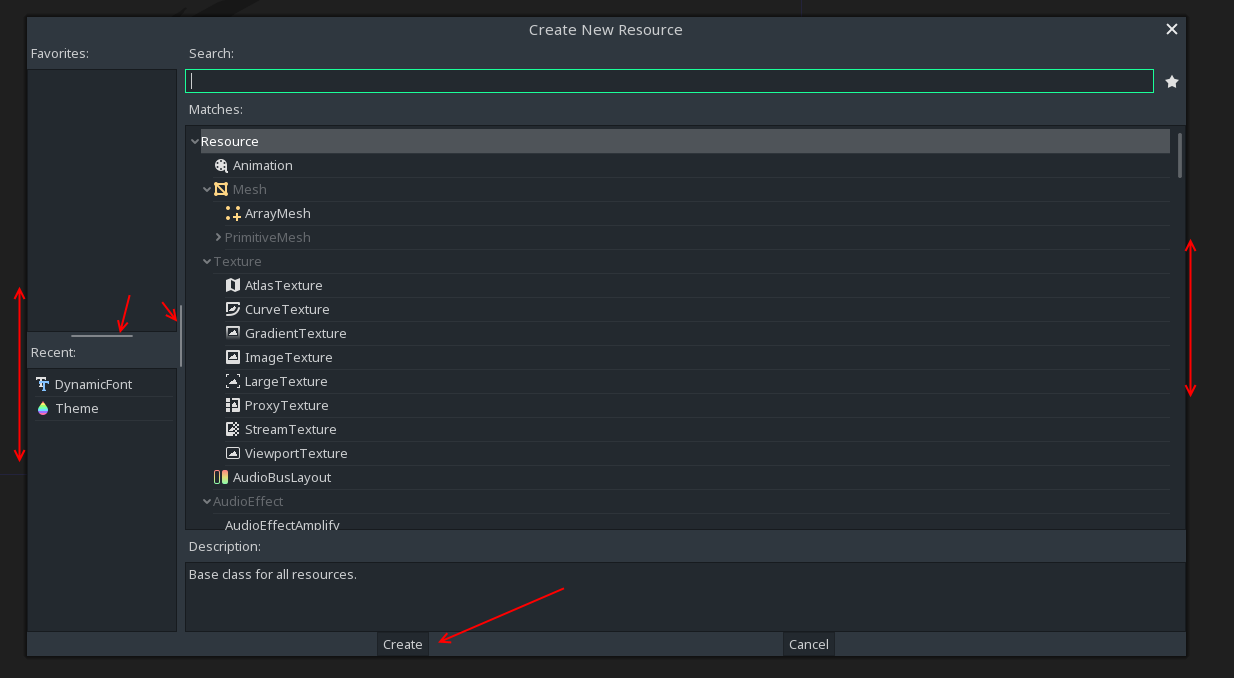
Task: Click inside the search input field
Action: (x=668, y=80)
